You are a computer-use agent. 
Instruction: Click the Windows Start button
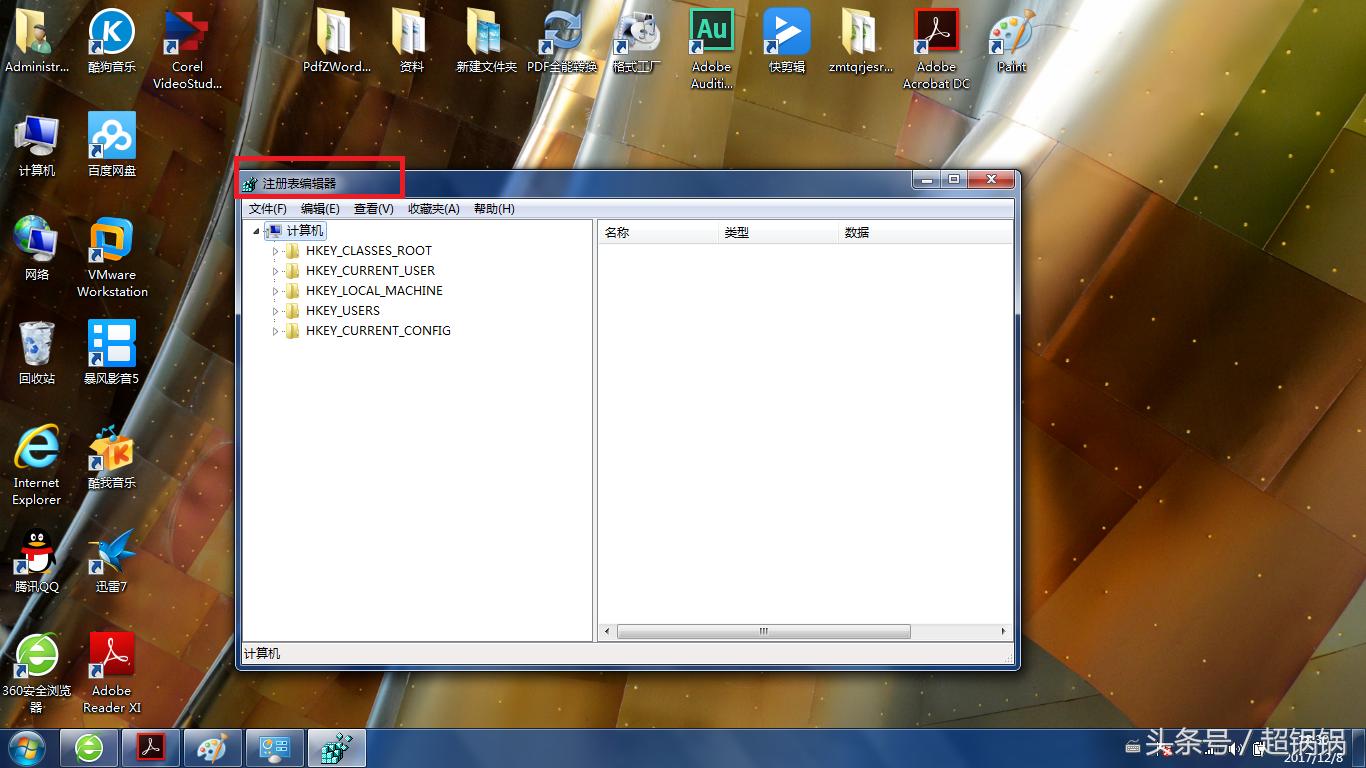coord(26,747)
